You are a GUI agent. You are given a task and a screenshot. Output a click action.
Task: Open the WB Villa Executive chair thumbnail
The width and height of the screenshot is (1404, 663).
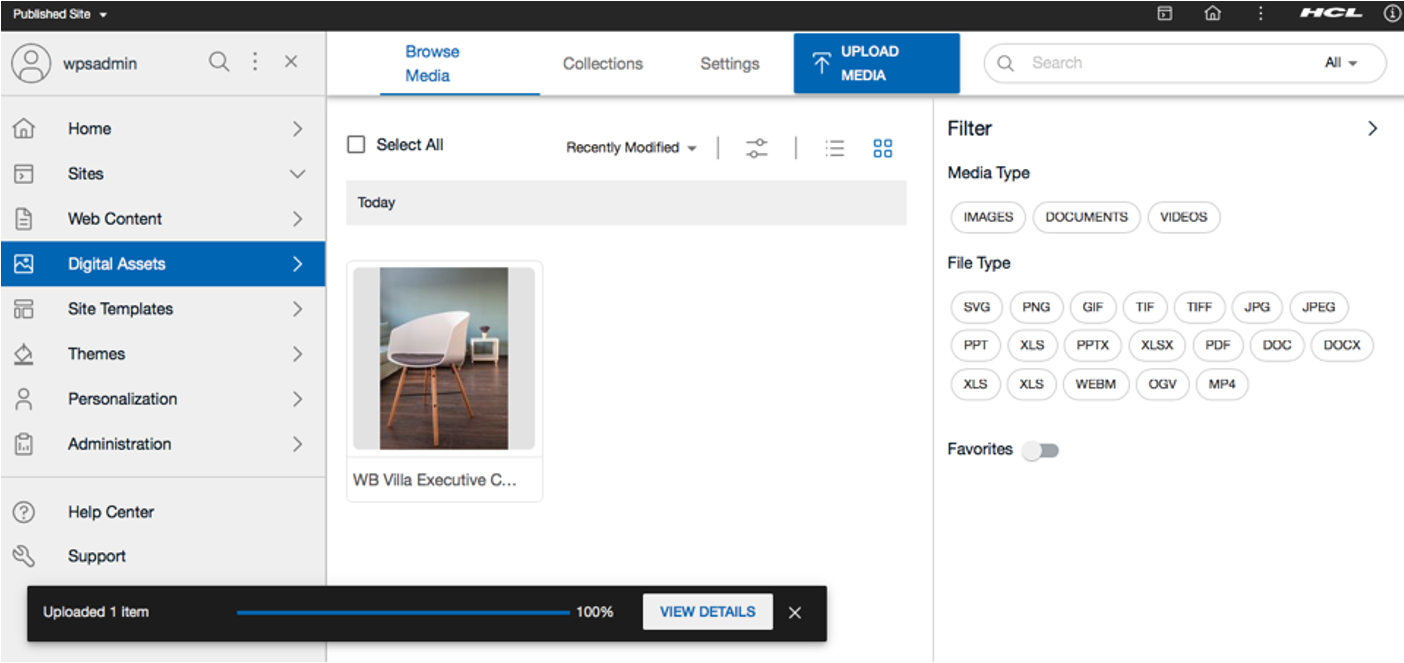click(444, 359)
